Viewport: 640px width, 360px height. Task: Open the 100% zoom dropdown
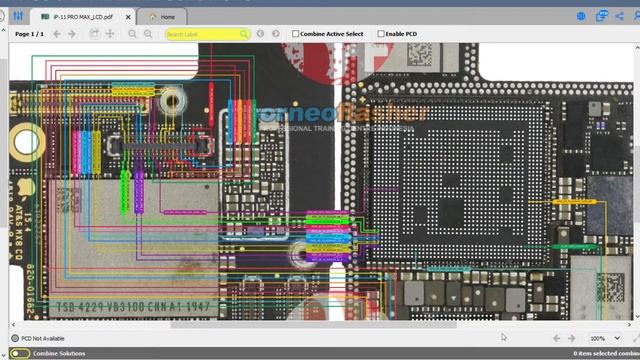pos(605,338)
